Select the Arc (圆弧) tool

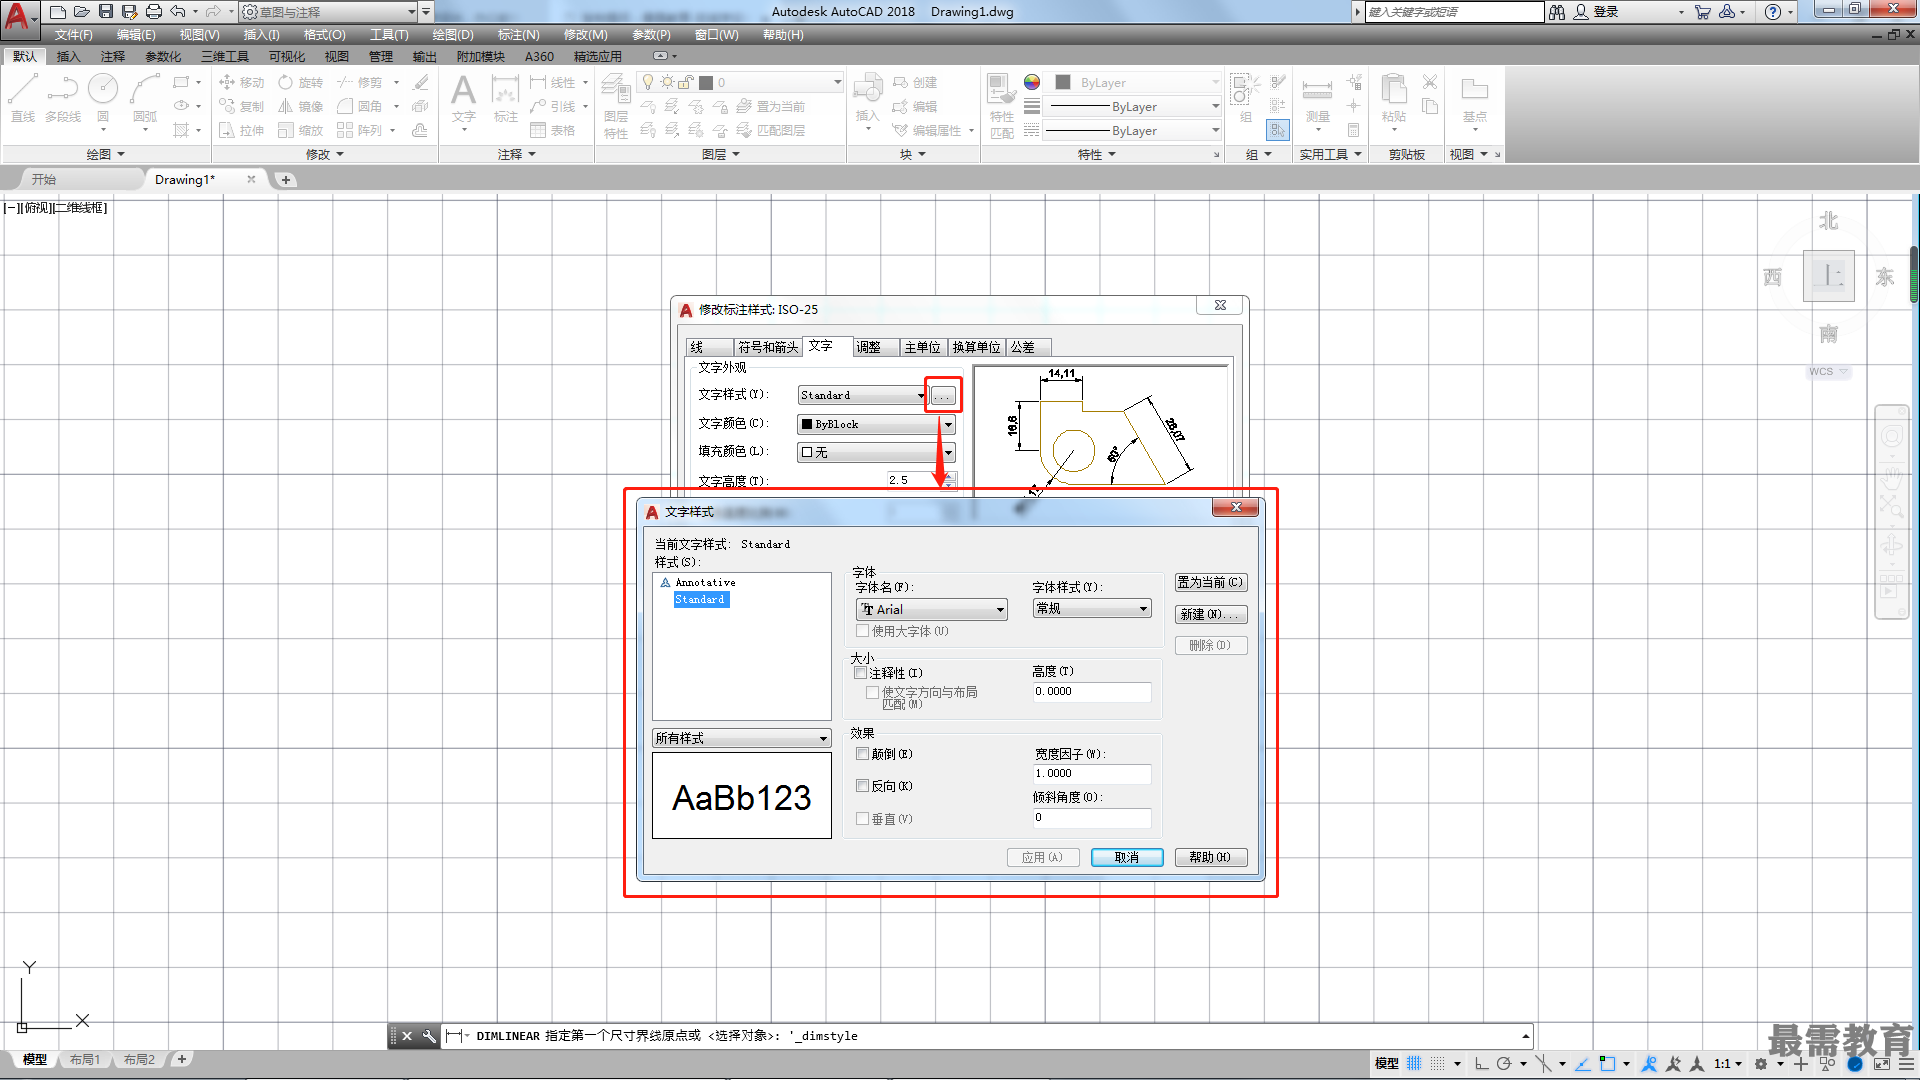point(145,98)
